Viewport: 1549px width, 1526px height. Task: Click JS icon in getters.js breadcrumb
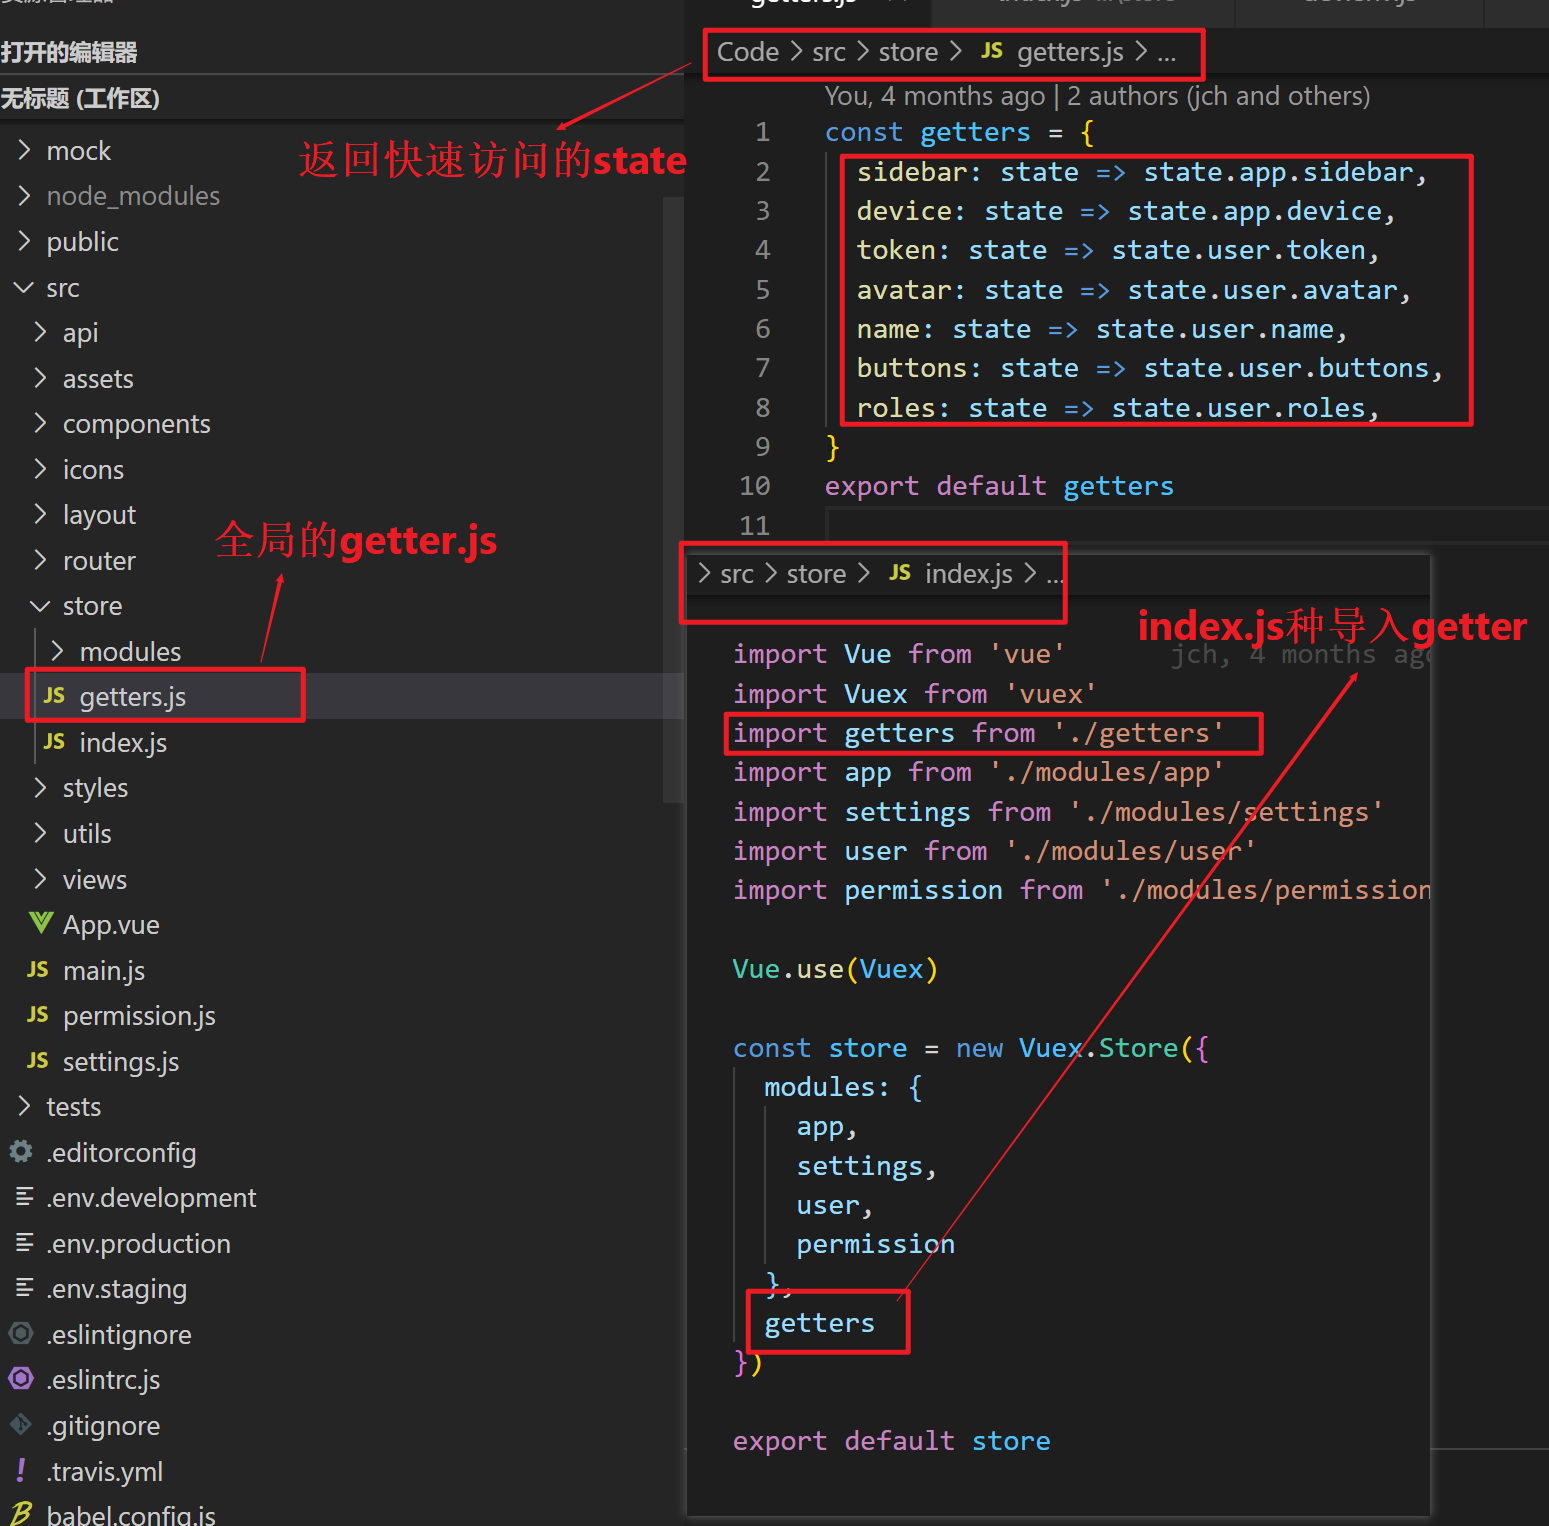[x=992, y=51]
